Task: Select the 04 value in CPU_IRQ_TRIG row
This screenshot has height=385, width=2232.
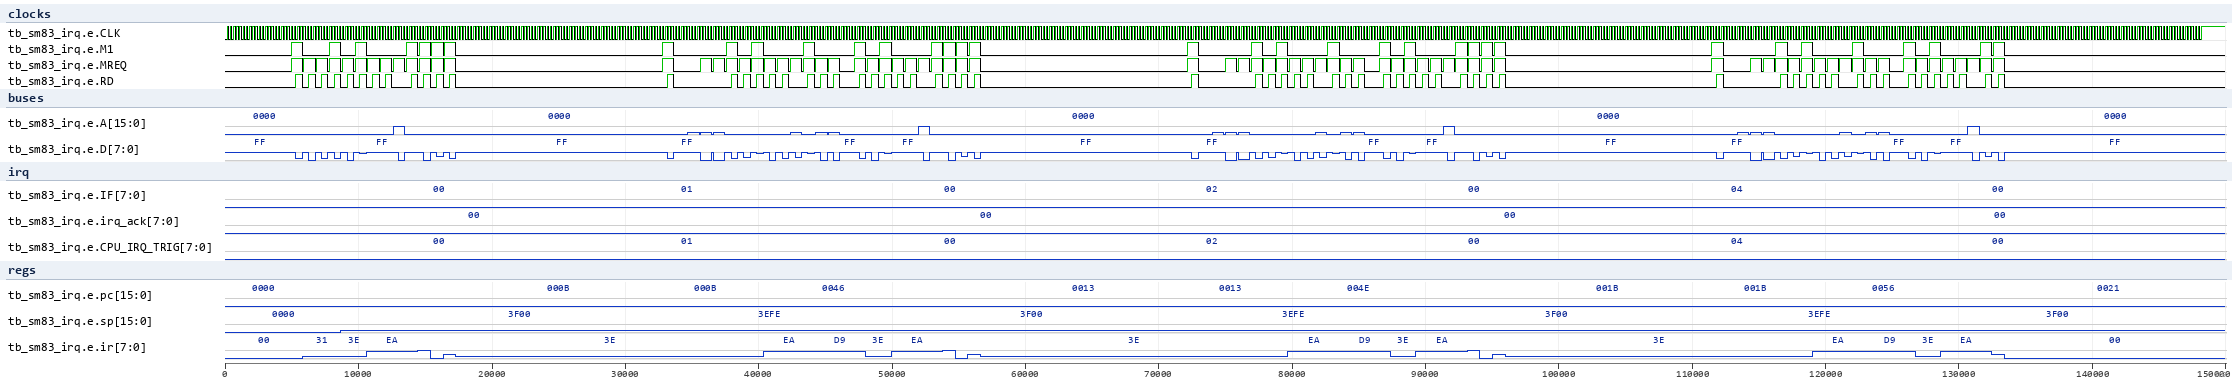Action: click(x=1736, y=241)
